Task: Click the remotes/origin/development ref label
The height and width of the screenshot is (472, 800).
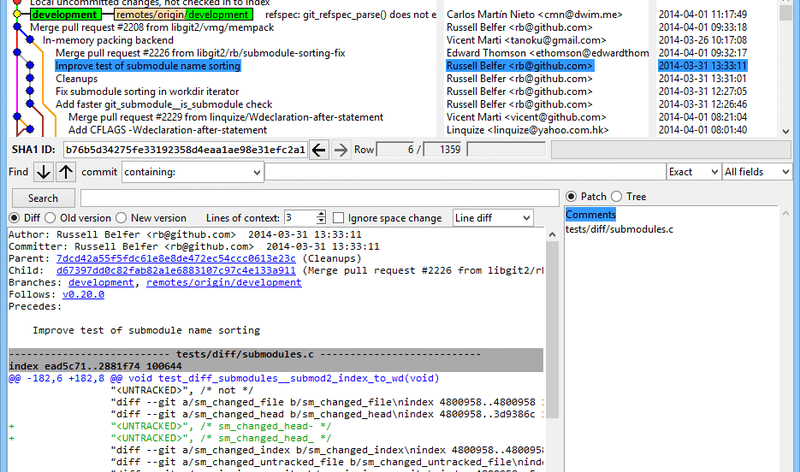Action: point(183,15)
